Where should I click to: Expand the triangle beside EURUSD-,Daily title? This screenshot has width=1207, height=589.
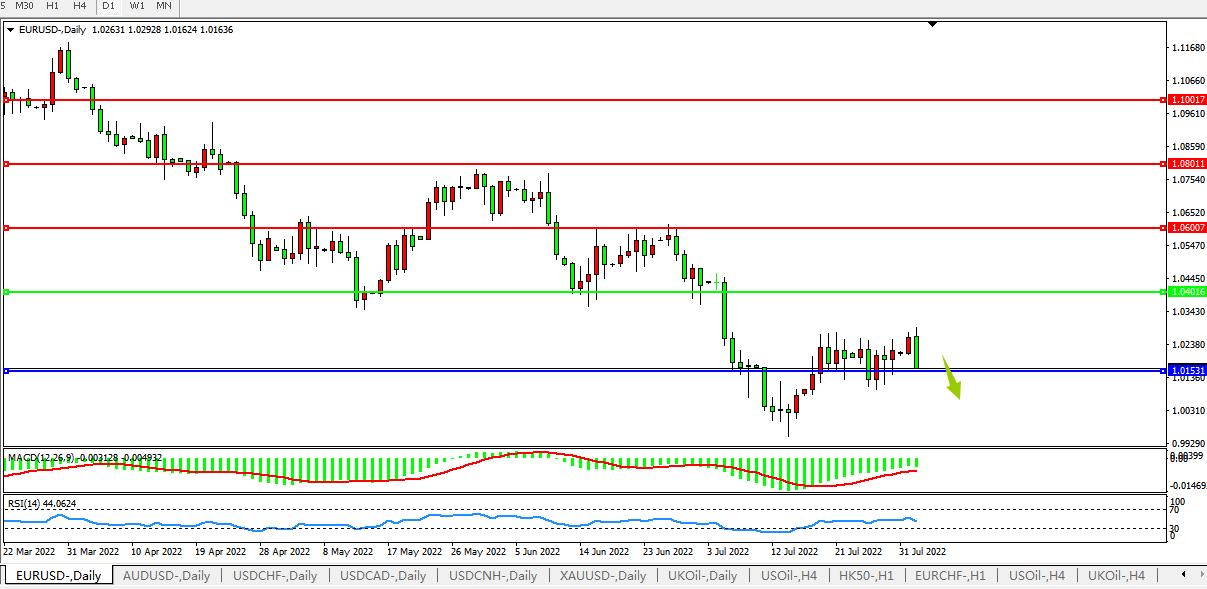10,30
